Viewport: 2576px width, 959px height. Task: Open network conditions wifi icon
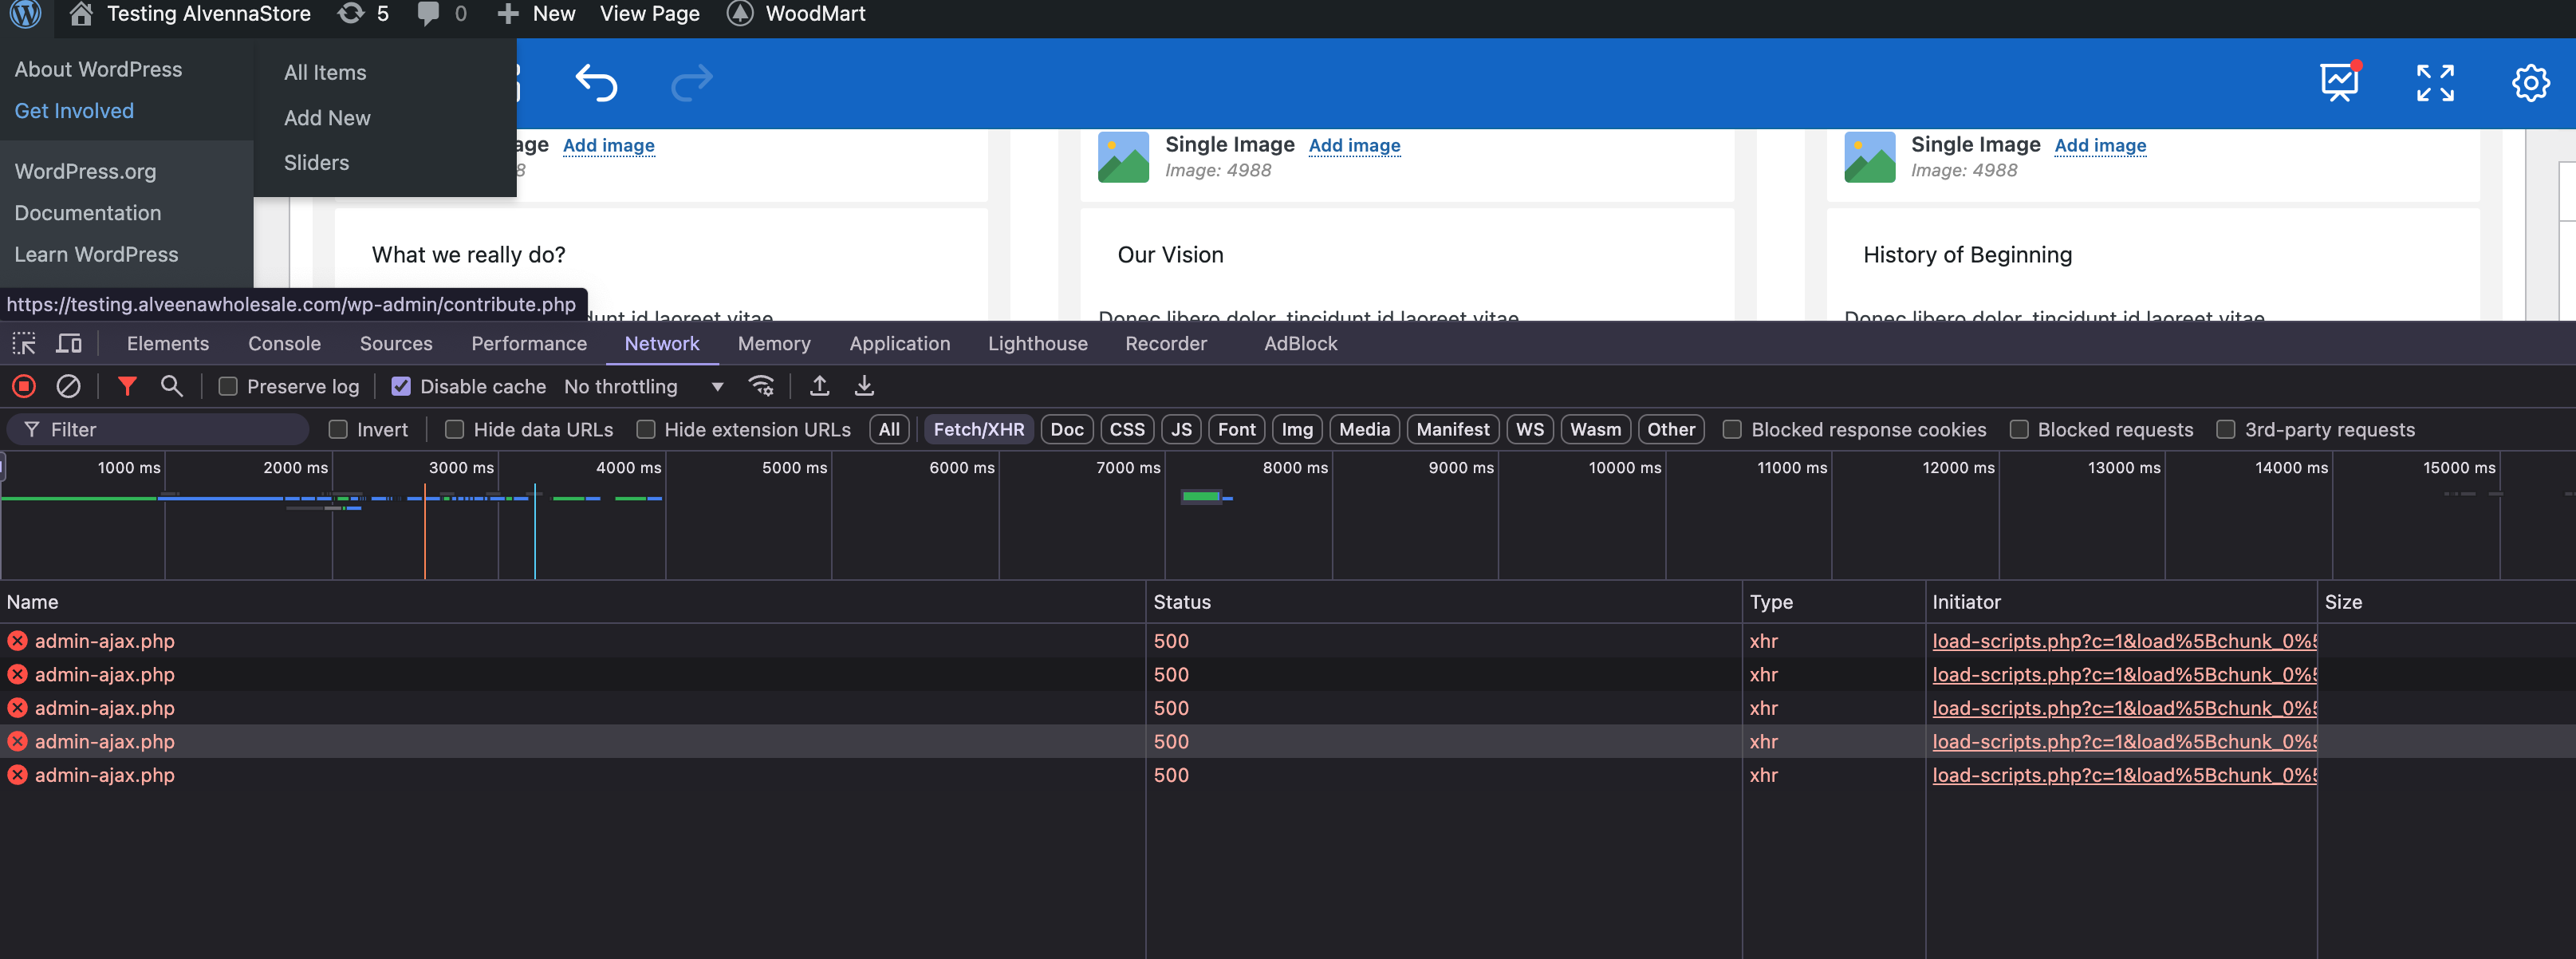point(761,386)
